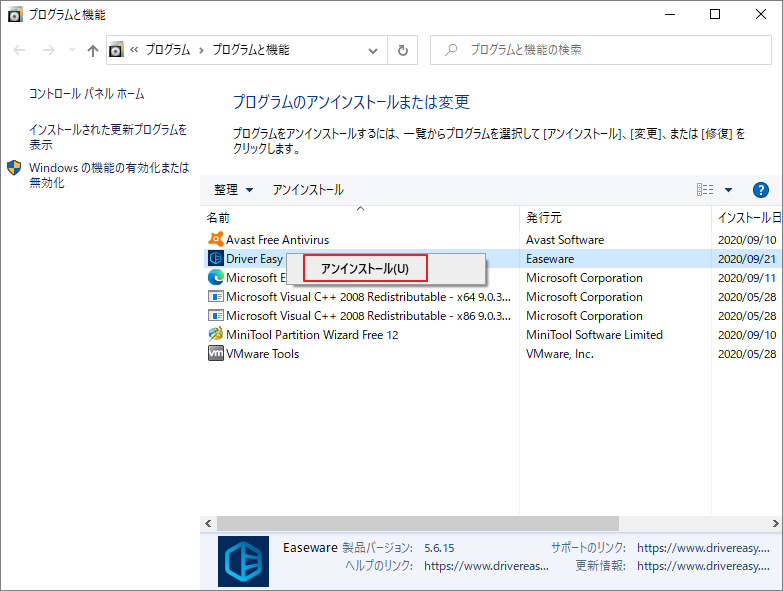Open the 整理 dropdown menu
Screen dimensions: 783x591
click(234, 190)
